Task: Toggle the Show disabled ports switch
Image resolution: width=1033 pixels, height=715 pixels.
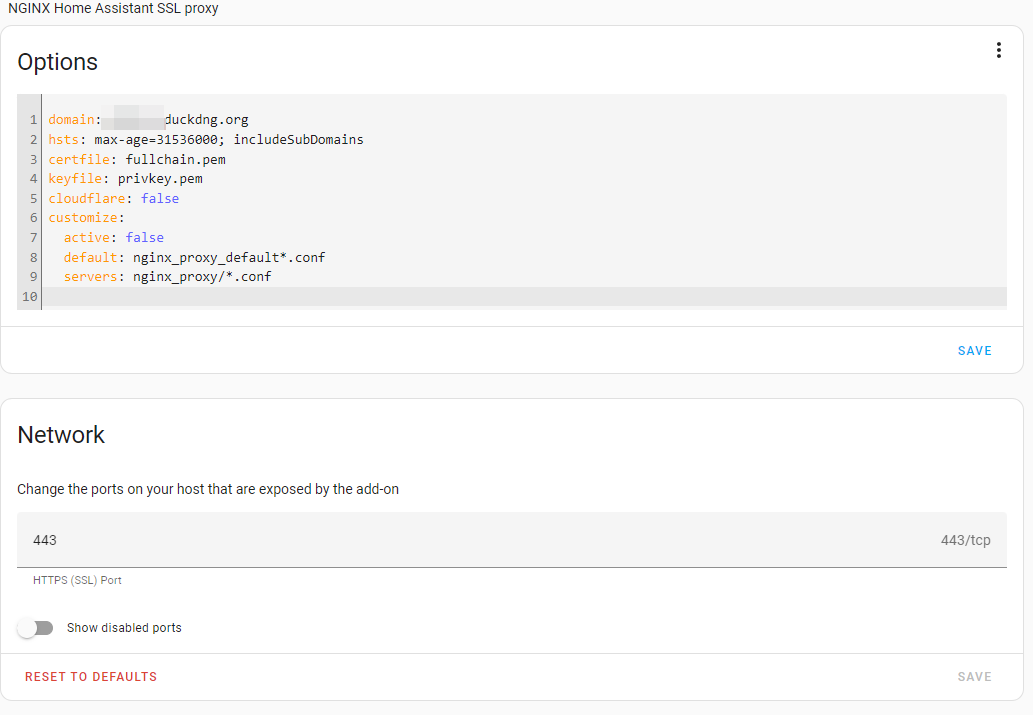Action: (x=36, y=628)
